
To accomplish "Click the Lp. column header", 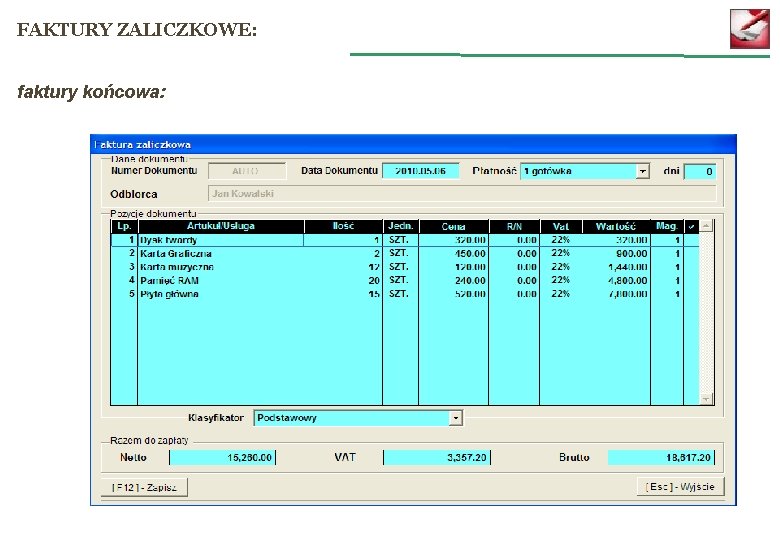I will (124, 226).
